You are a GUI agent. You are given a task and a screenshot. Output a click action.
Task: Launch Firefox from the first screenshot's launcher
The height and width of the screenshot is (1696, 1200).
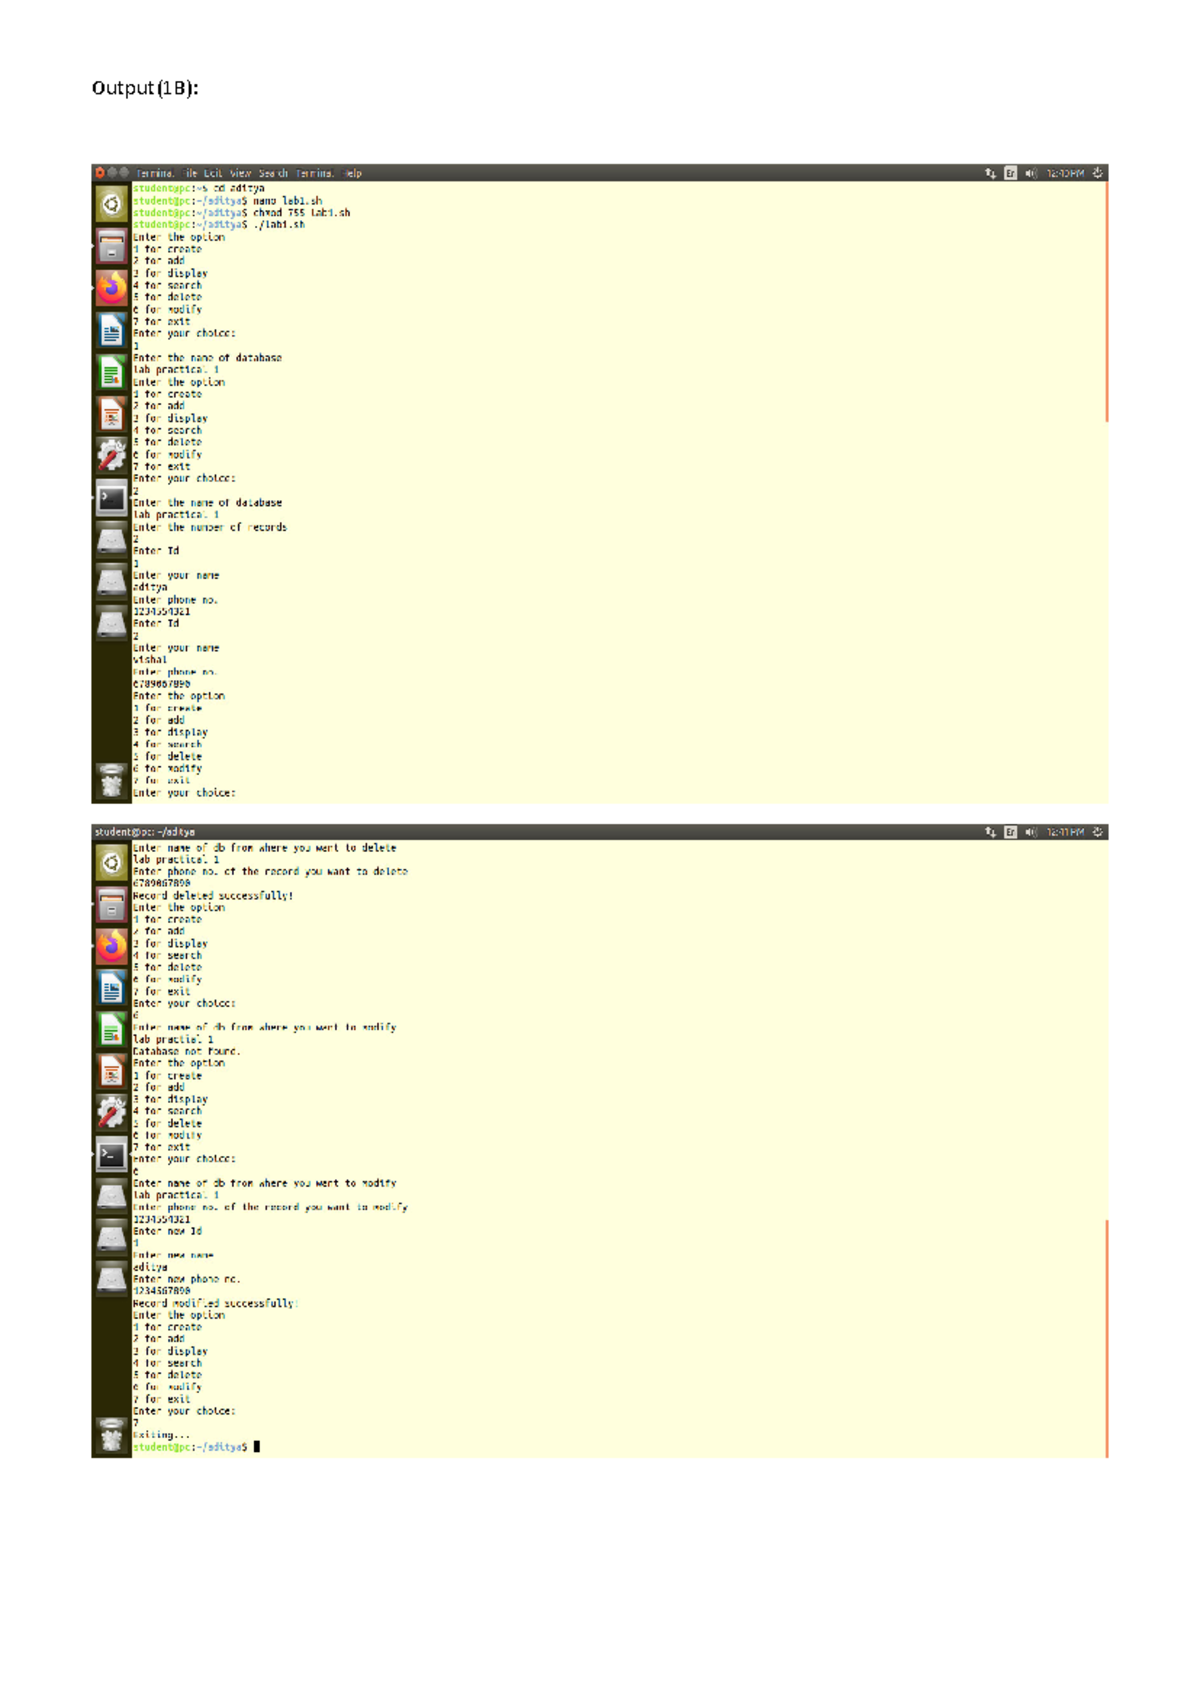pyautogui.click(x=111, y=287)
